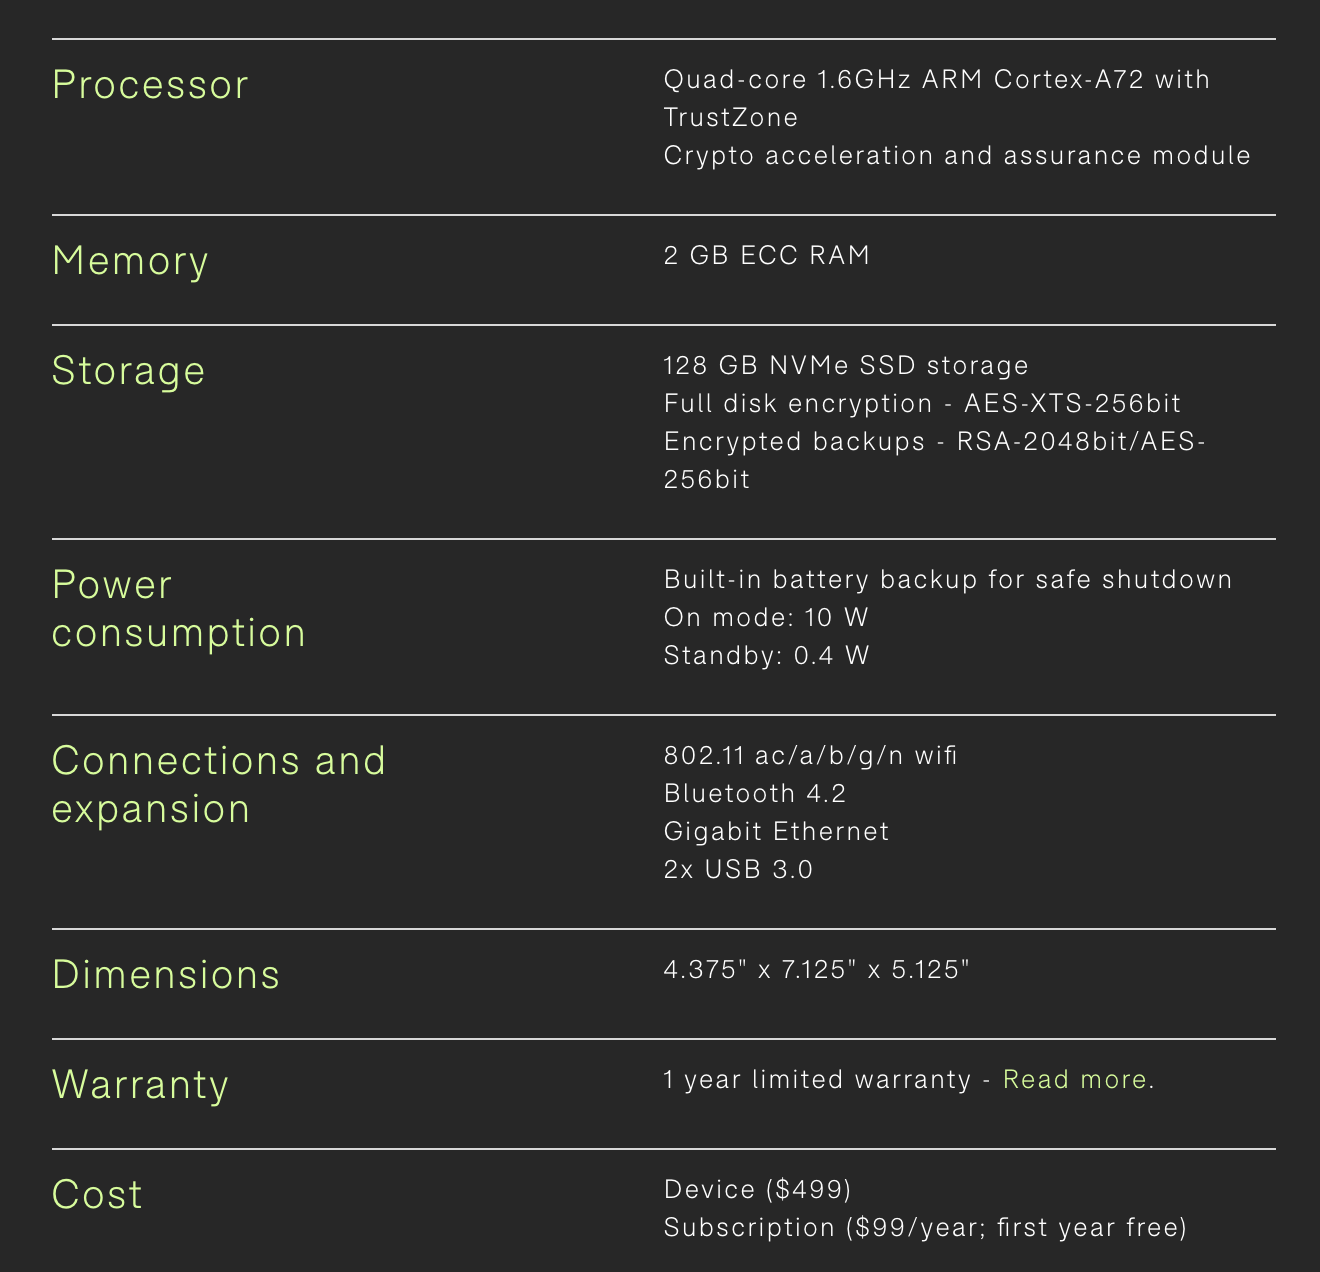This screenshot has height=1272, width=1320.
Task: Click the Gigabit Ethernet entry
Action: coord(776,832)
